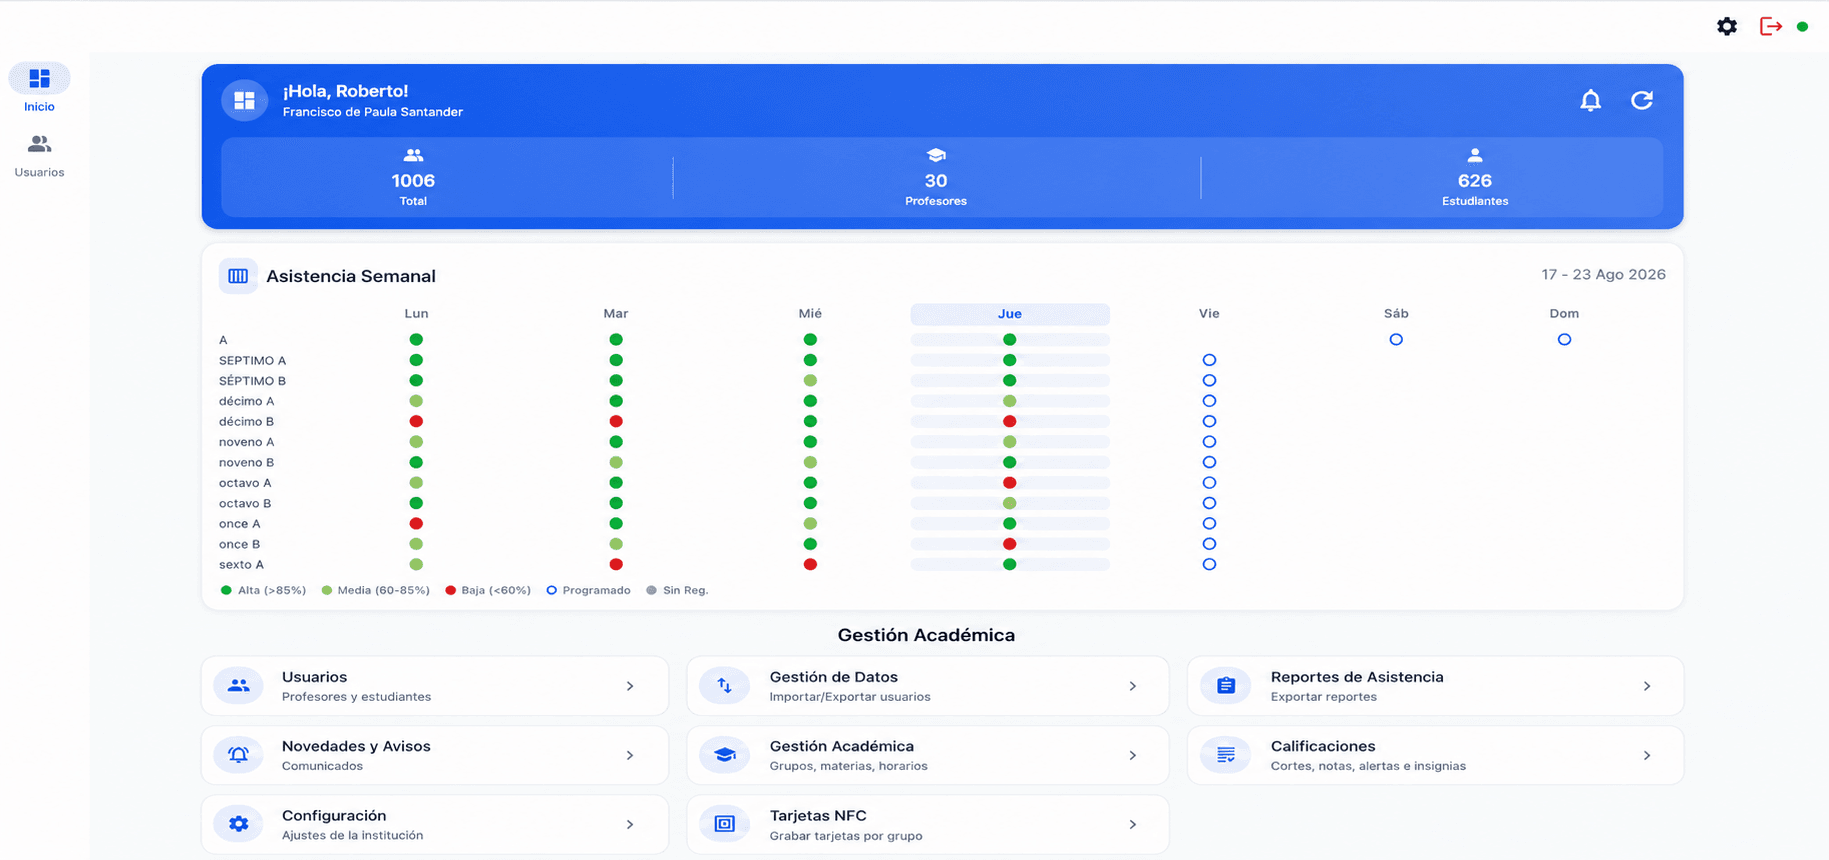This screenshot has width=1829, height=860.
Task: Open the notifications bell
Action: (x=1590, y=100)
